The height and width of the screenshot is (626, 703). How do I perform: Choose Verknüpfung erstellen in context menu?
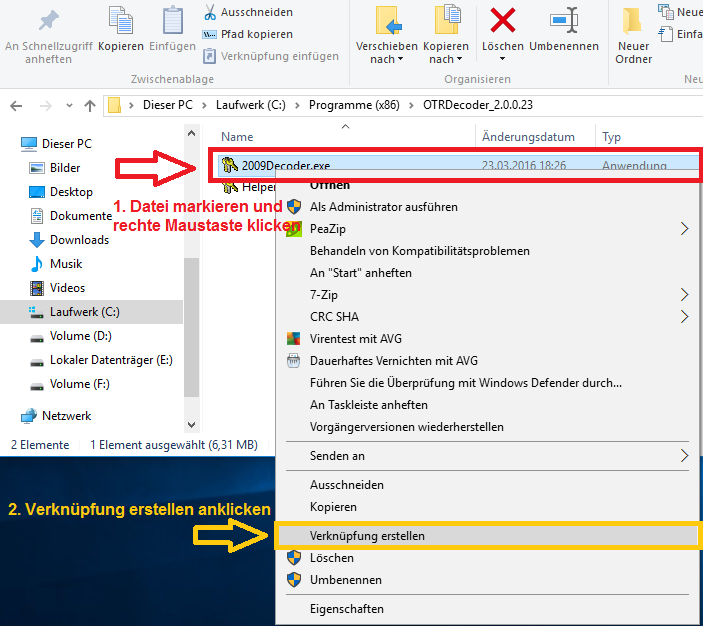(367, 536)
